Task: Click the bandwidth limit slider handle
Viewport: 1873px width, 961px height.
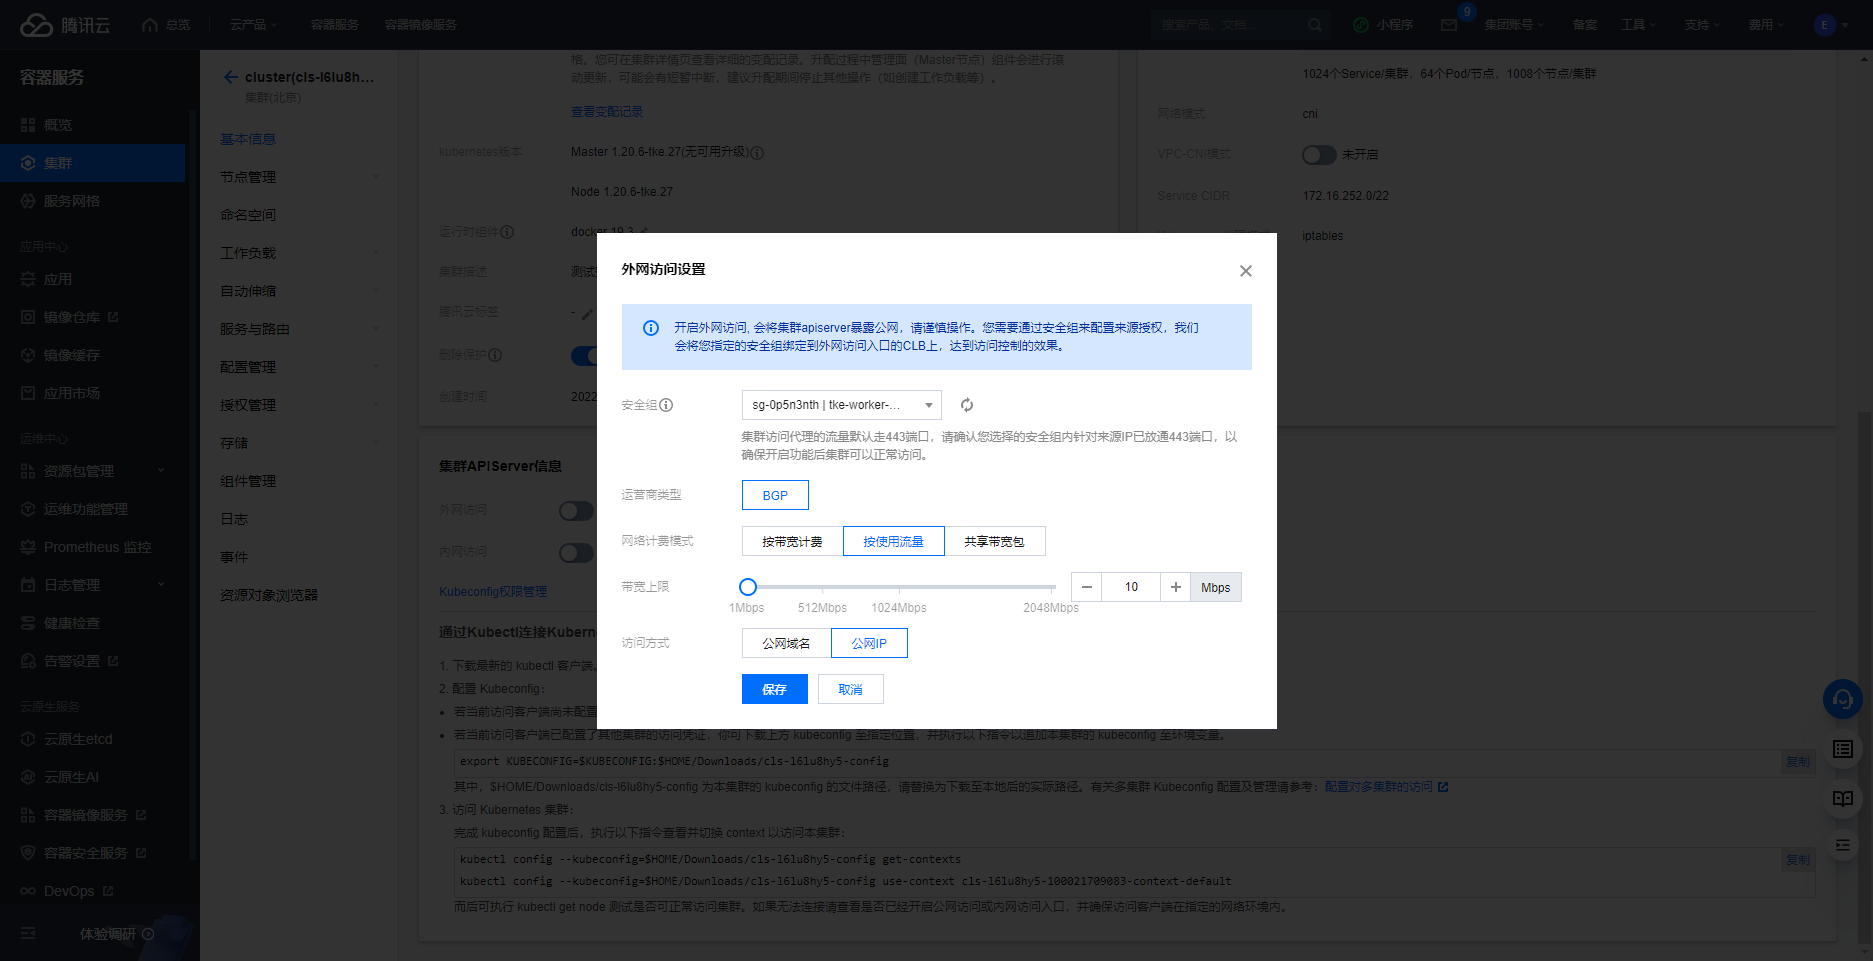Action: pos(748,587)
